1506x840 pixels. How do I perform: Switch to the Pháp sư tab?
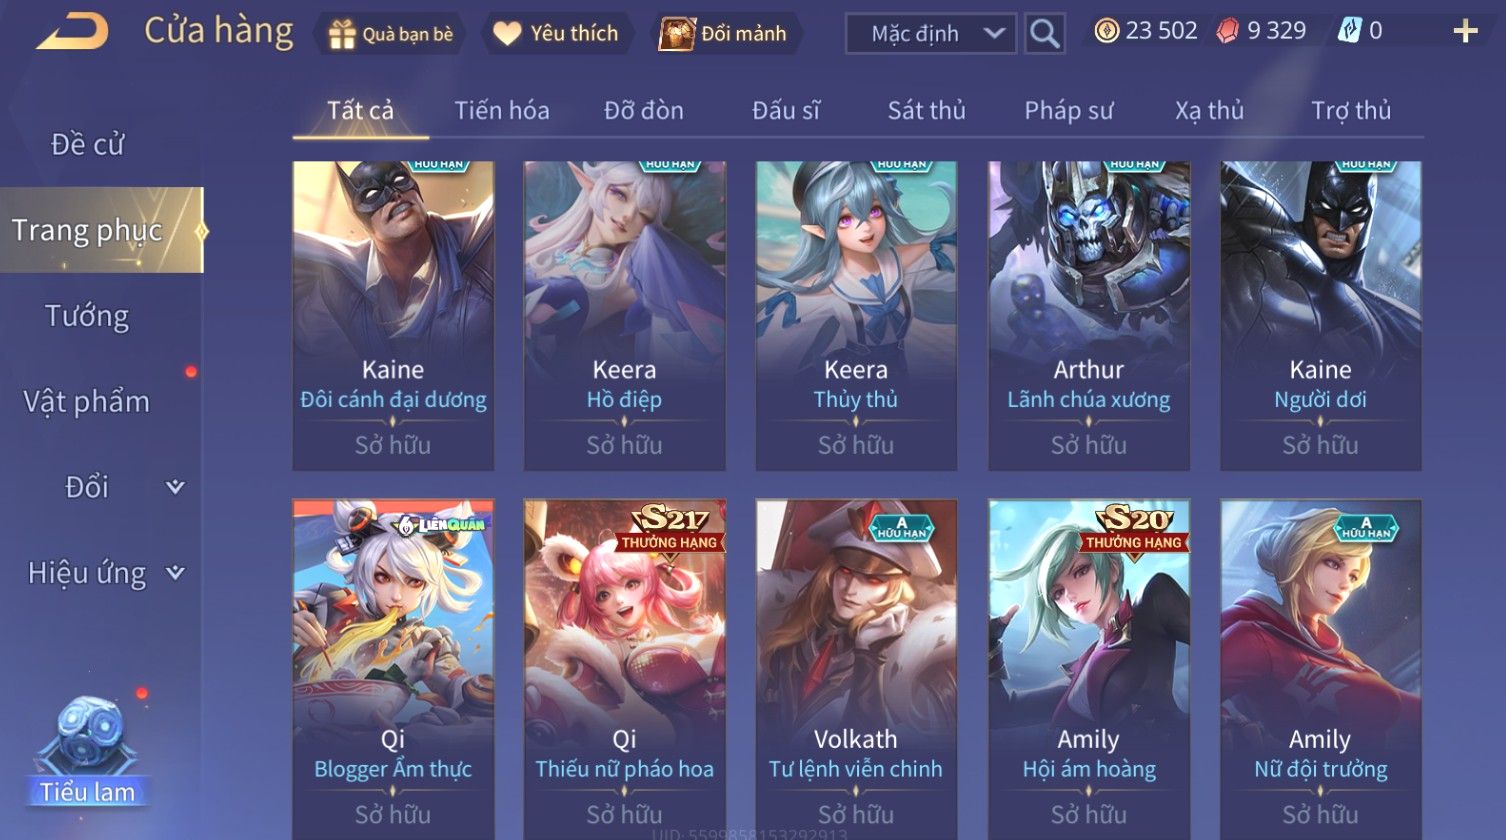click(1068, 111)
